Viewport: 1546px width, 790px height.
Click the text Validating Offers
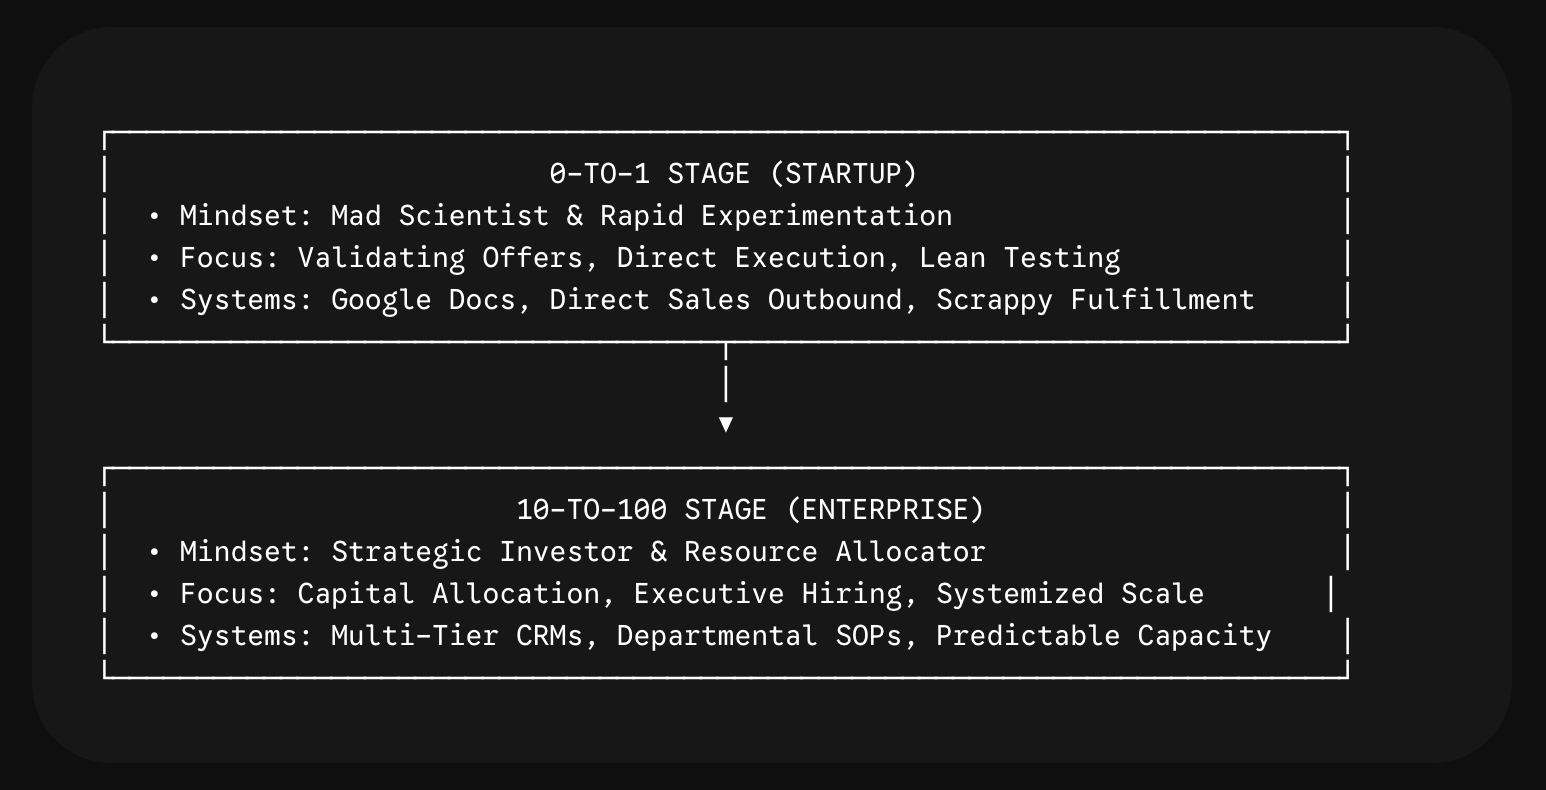[440, 258]
